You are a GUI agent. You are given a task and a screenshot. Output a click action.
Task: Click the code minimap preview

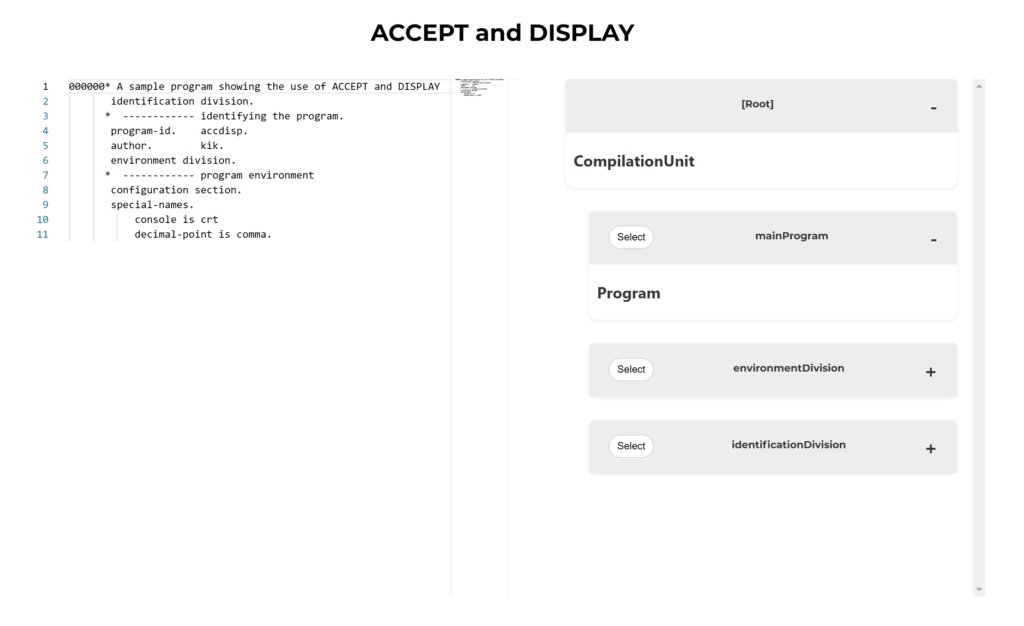pos(479,88)
